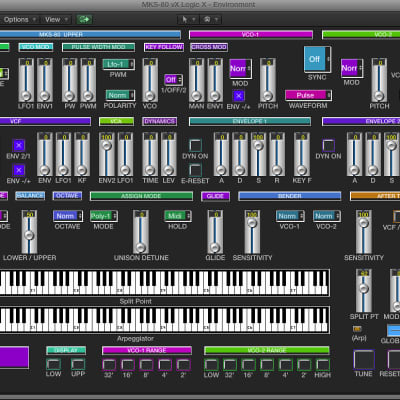
Task: Toggle the ENV -/+ checkbox under VCO-1 MOD
Action: click(x=239, y=96)
